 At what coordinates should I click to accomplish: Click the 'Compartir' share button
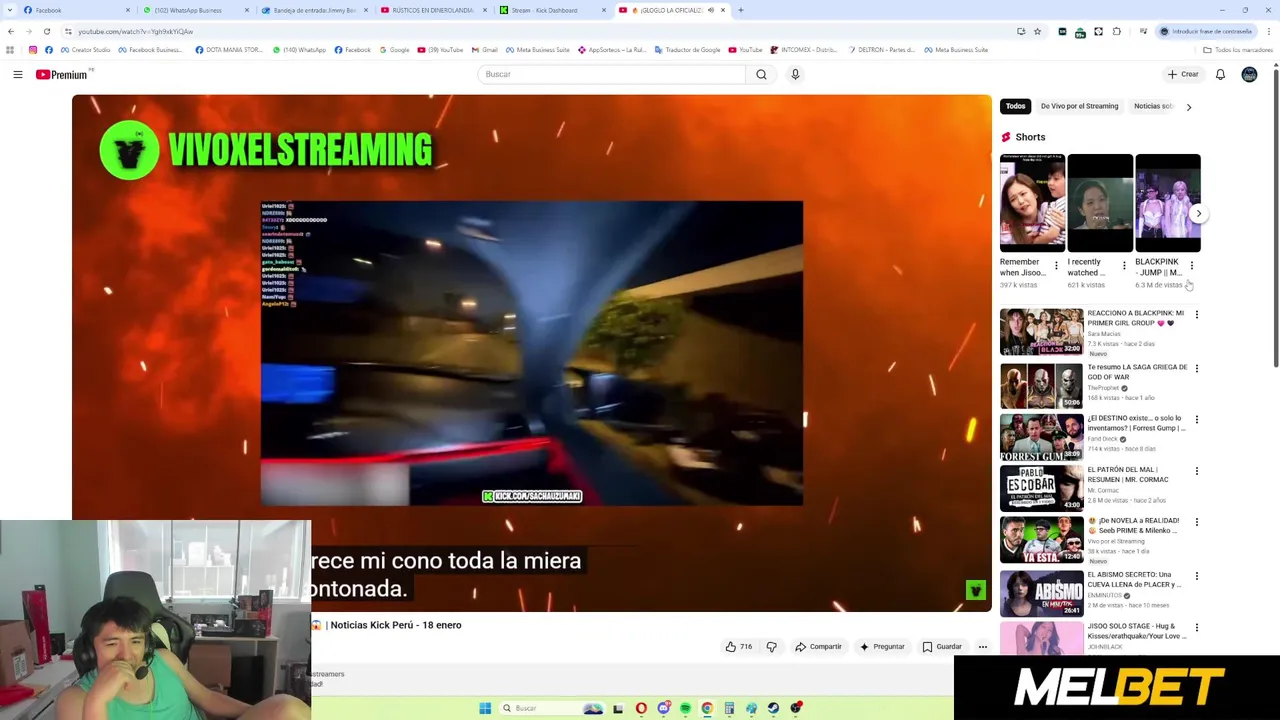818,647
